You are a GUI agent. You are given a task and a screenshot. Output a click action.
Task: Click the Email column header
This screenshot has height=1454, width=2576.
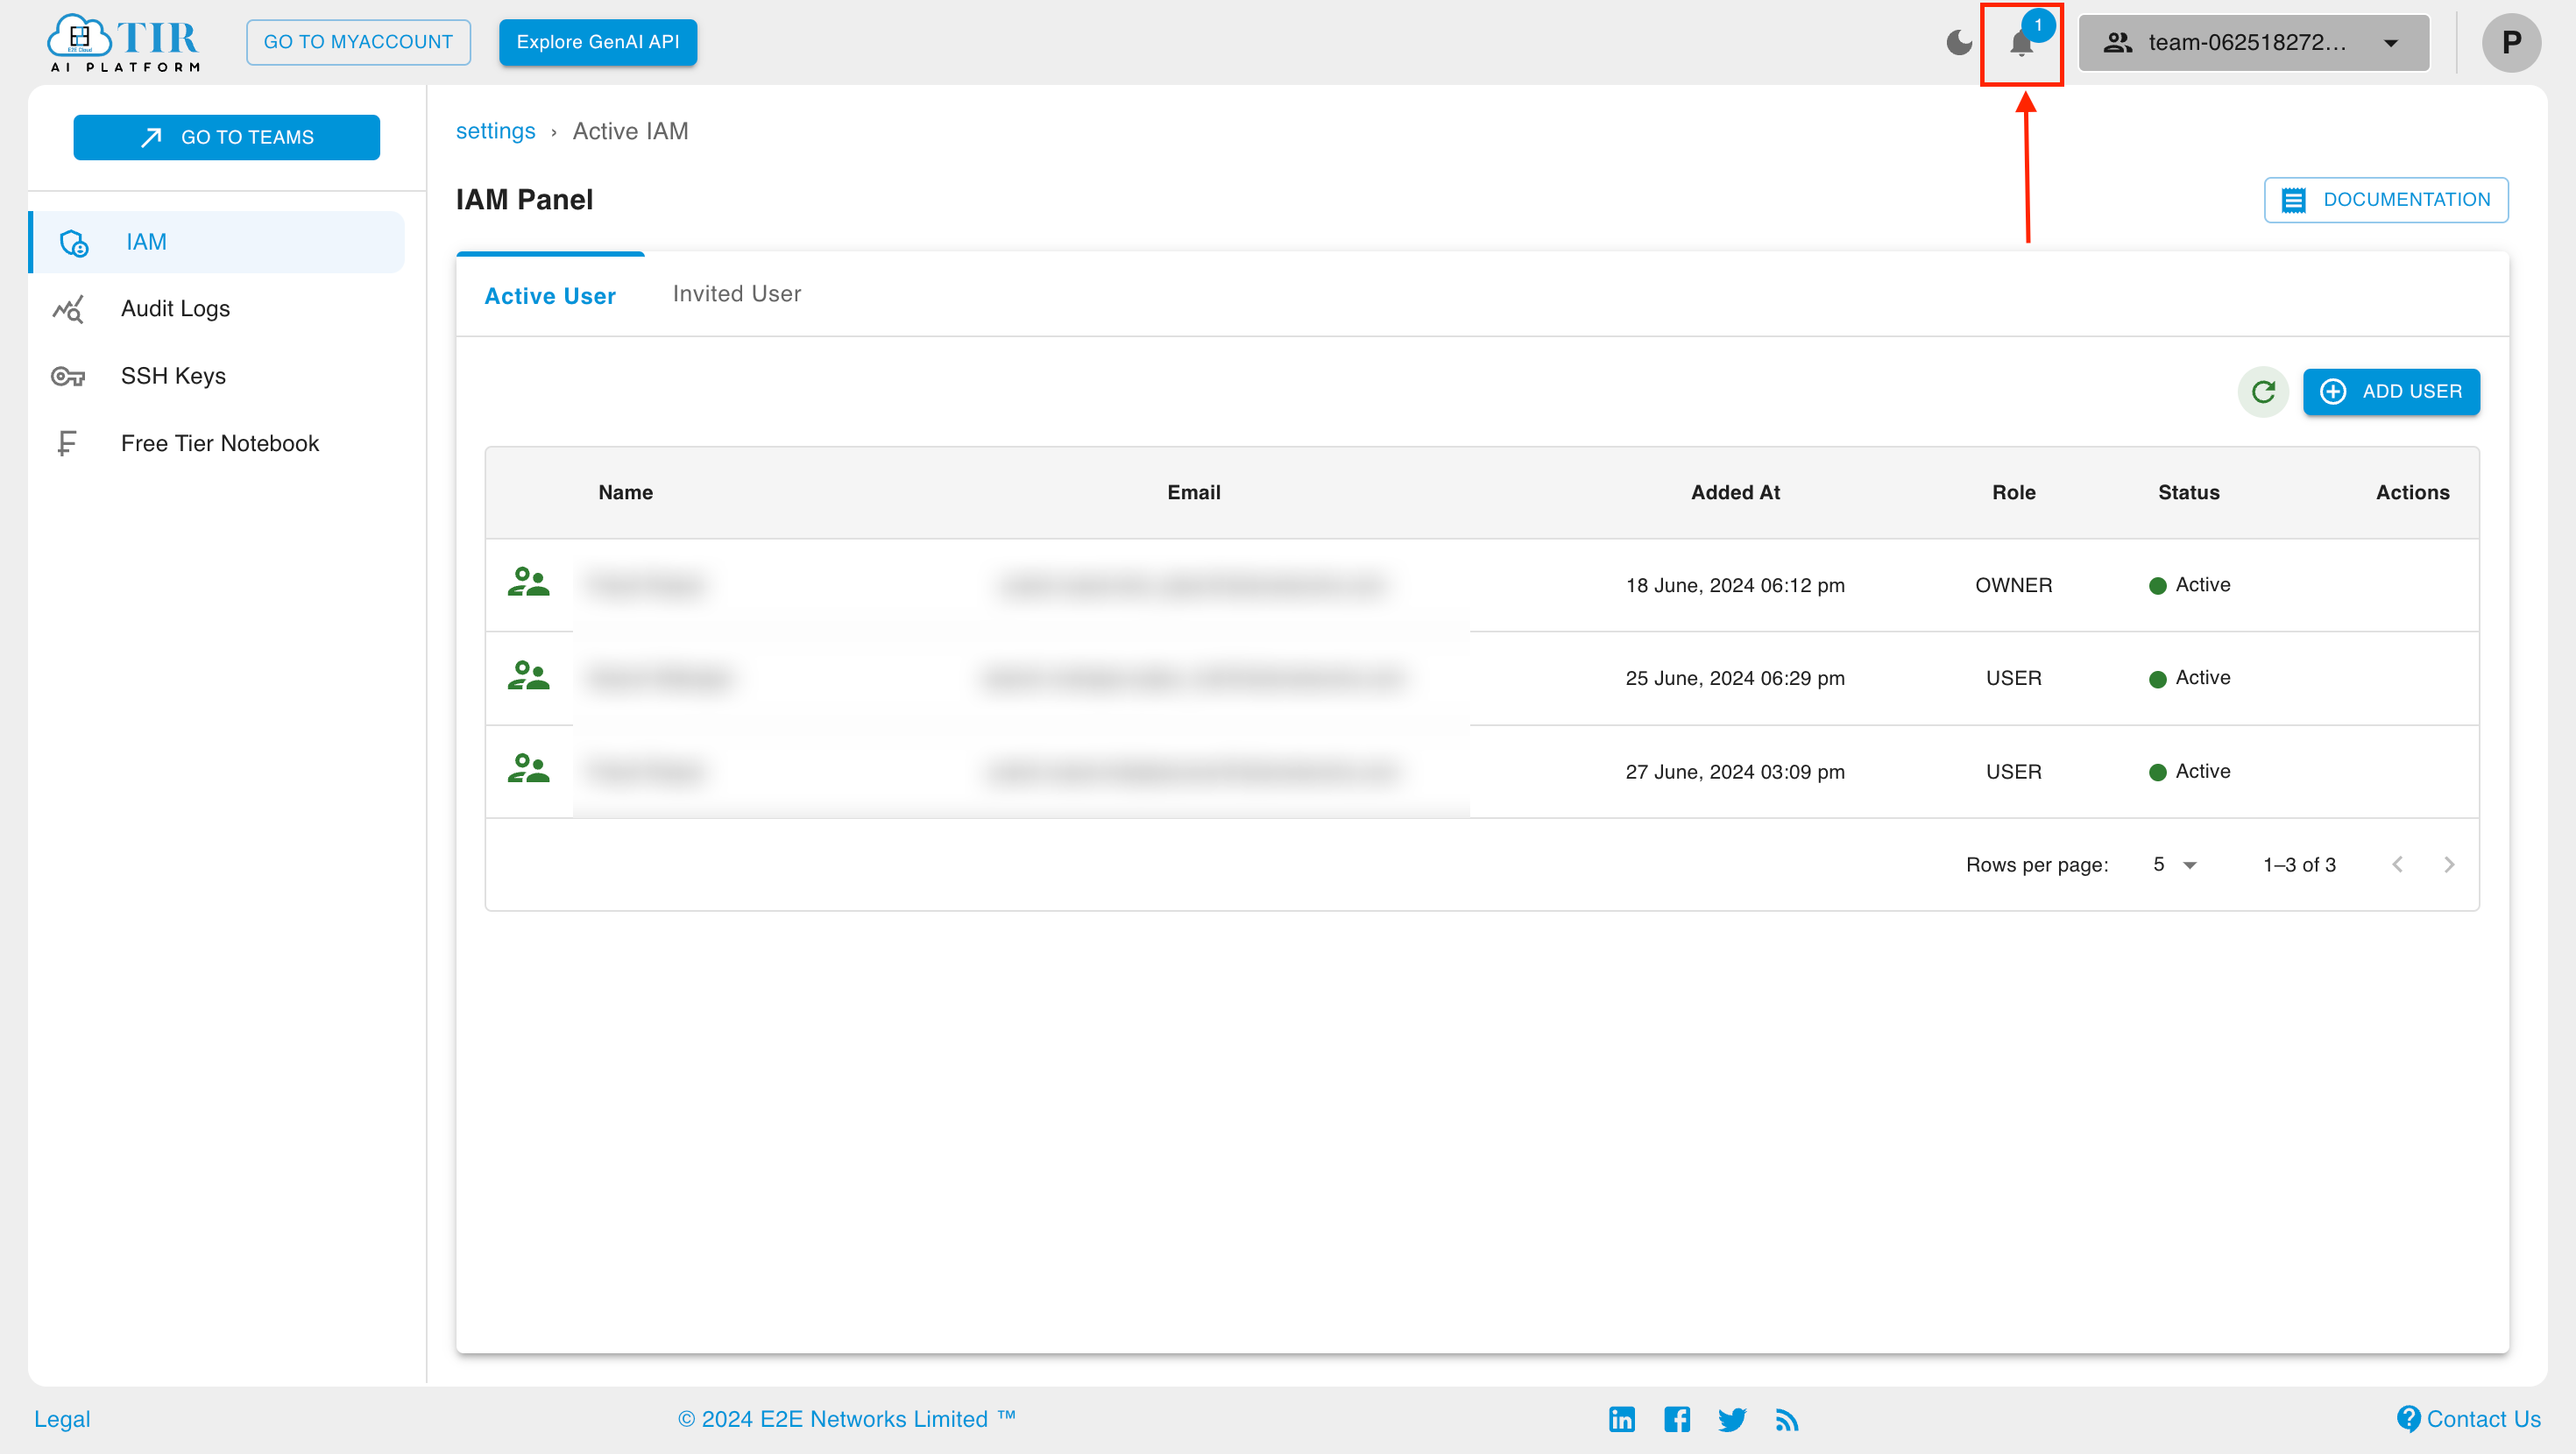(x=1194, y=493)
